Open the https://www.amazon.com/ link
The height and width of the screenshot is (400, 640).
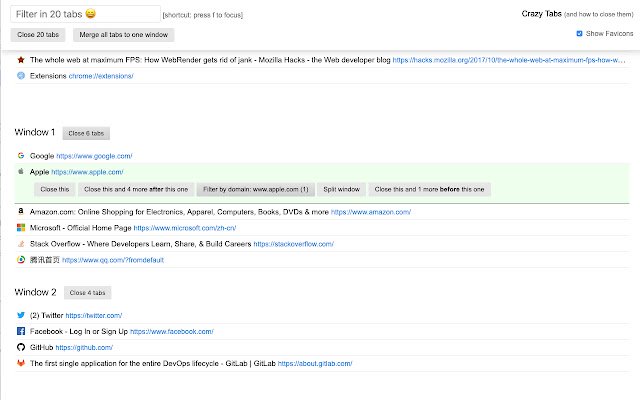(x=371, y=212)
